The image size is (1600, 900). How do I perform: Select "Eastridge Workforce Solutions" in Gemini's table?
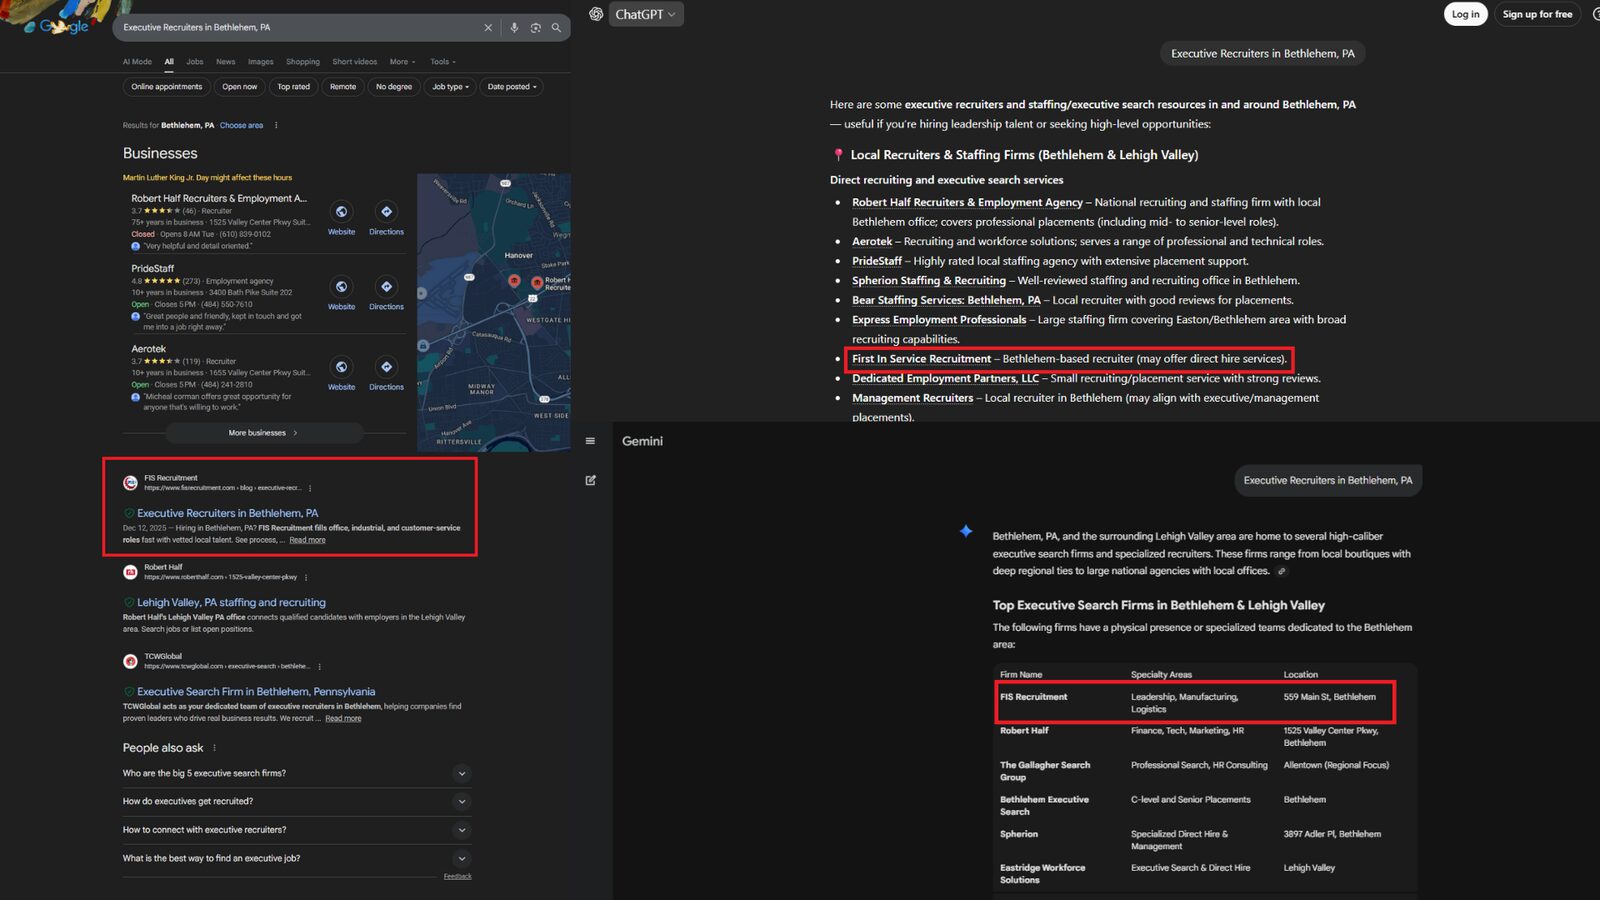(1043, 874)
